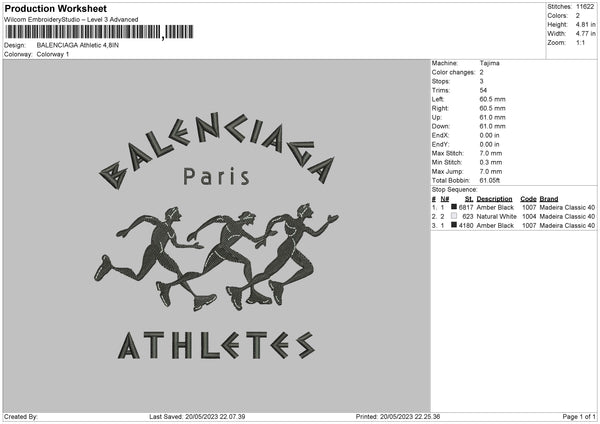Click the Right value '60.5 mm'
The image size is (600, 424).
(x=492, y=108)
